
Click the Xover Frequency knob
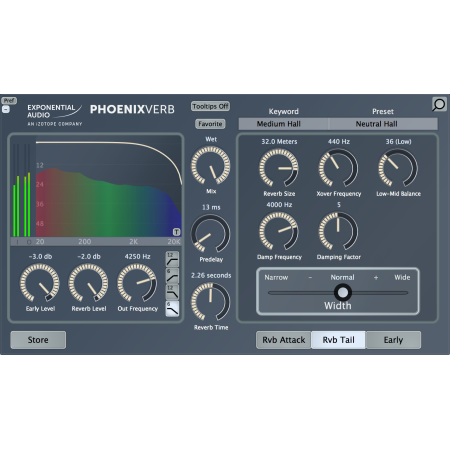tap(338, 168)
